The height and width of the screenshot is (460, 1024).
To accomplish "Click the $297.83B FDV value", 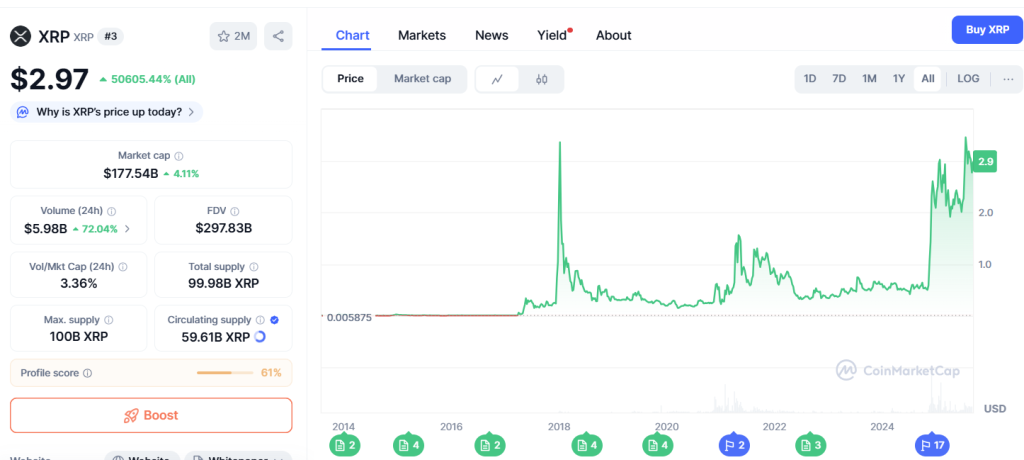I will 223,228.
